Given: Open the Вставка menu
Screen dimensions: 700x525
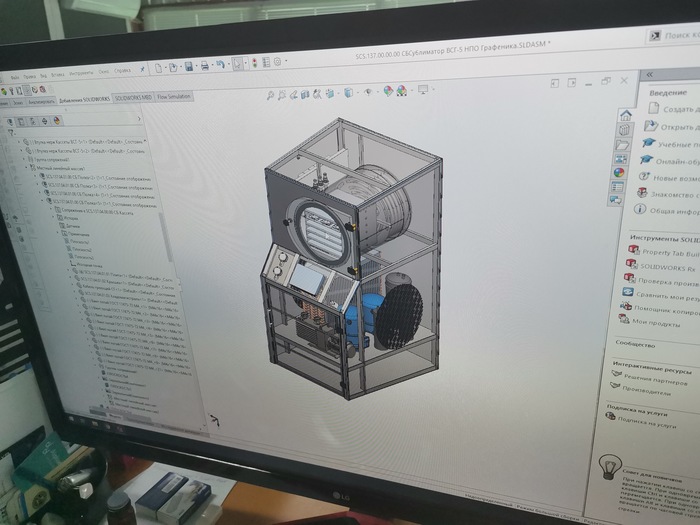Looking at the screenshot, I should pyautogui.click(x=58, y=75).
